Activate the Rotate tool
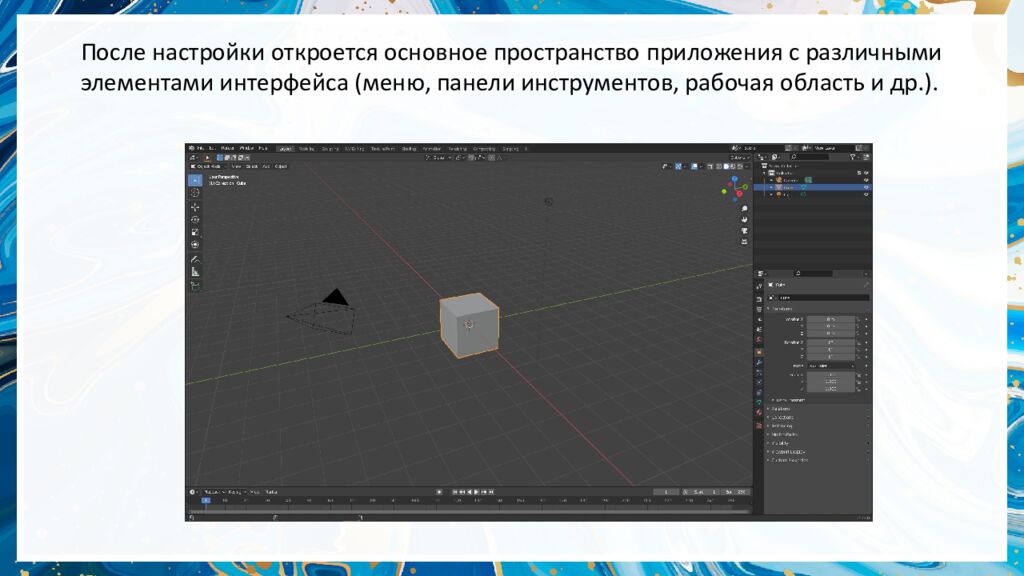This screenshot has width=1024, height=576. click(x=195, y=219)
